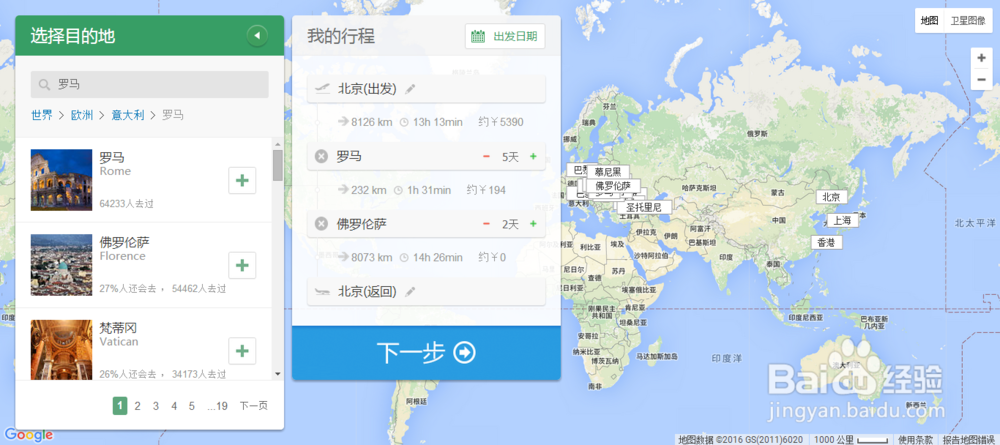The image size is (1000, 445).
Task: Click the 北京(返回) itinerary row
Action: (x=426, y=291)
